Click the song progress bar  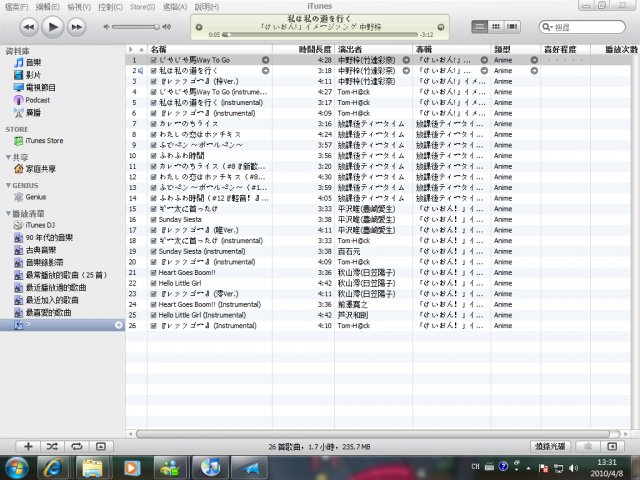pyautogui.click(x=320, y=35)
